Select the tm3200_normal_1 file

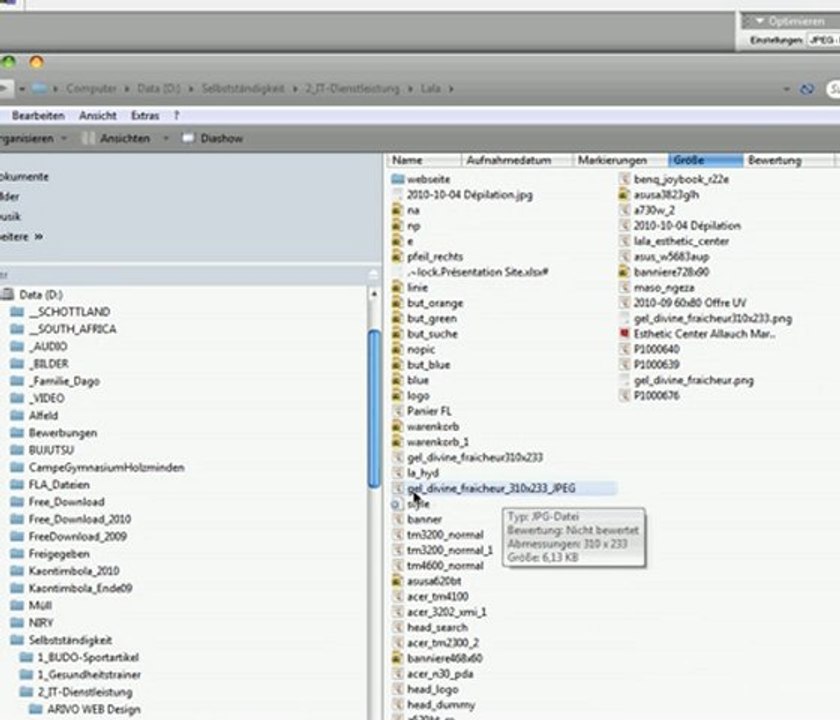tap(450, 550)
